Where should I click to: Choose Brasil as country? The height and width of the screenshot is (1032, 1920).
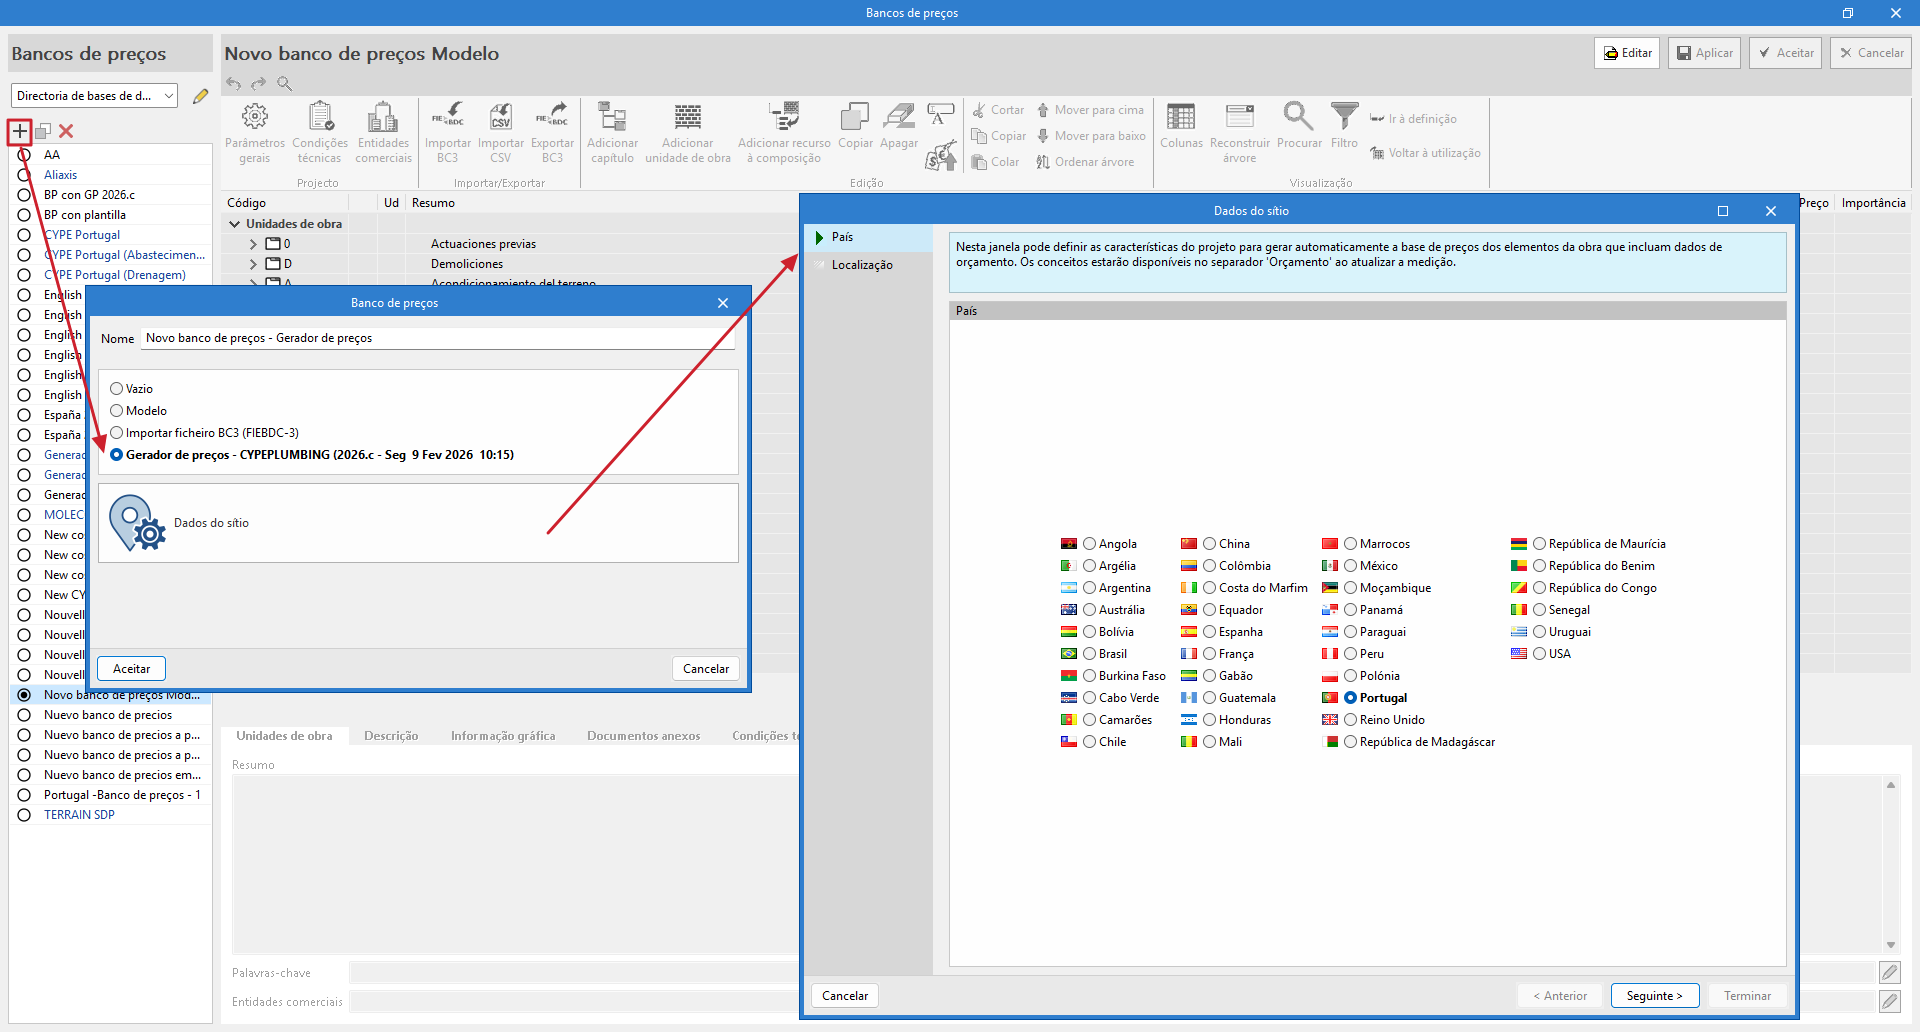tap(1090, 654)
